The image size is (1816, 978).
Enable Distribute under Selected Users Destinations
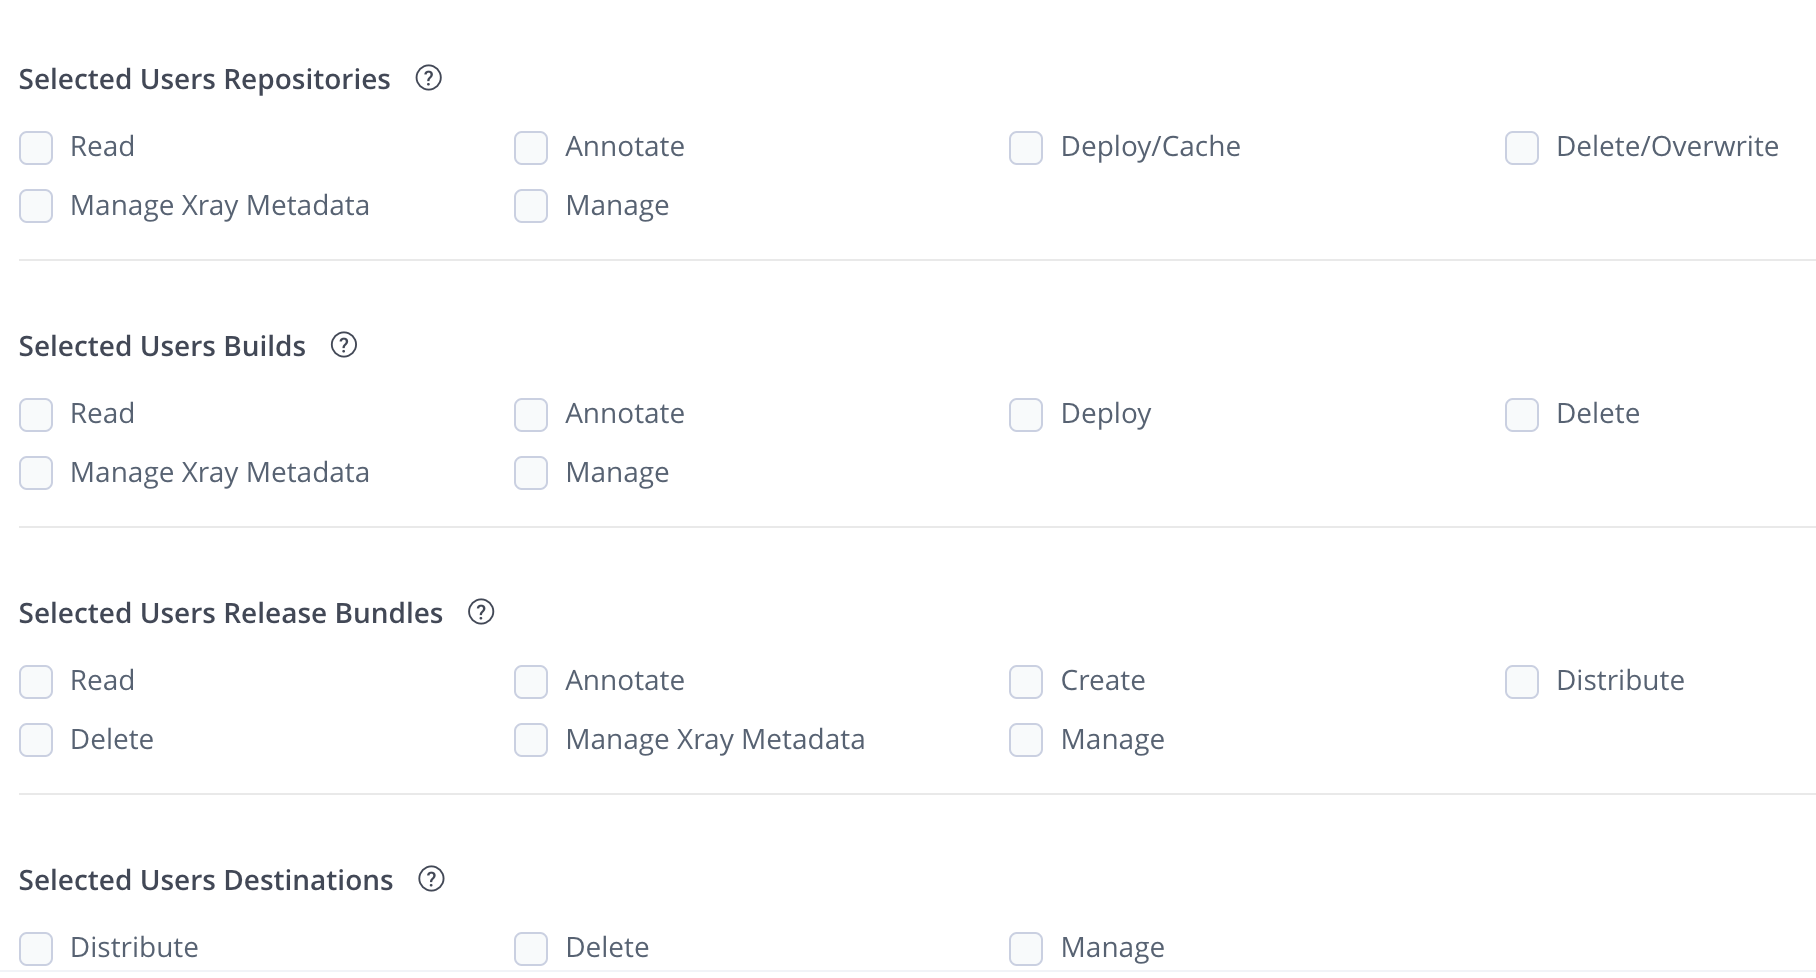36,947
